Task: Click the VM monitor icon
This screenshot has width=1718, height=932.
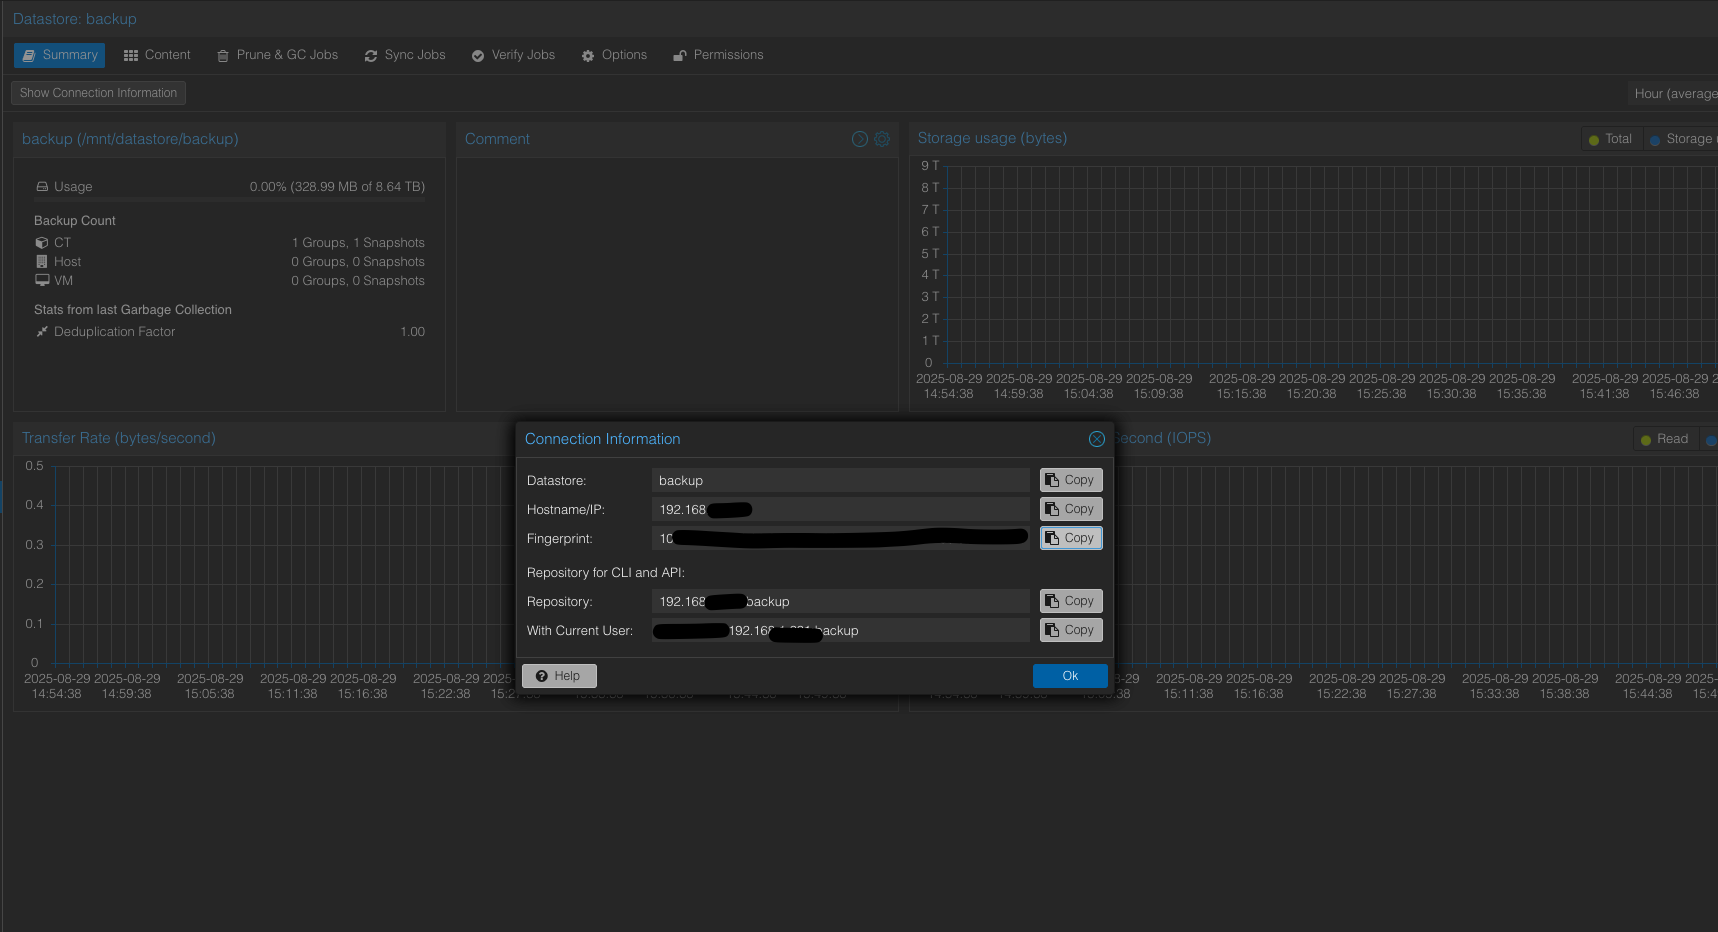Action: click(42, 281)
